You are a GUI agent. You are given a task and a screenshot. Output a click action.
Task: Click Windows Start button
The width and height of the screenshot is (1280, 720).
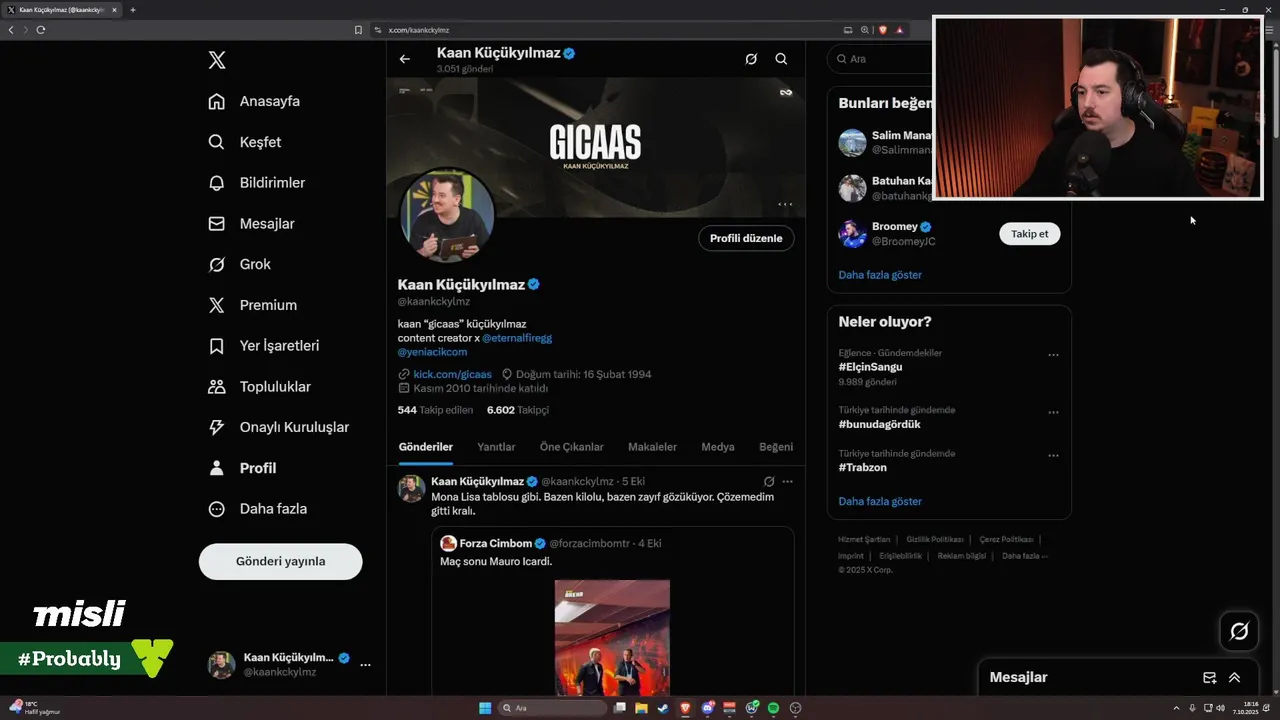coord(485,708)
